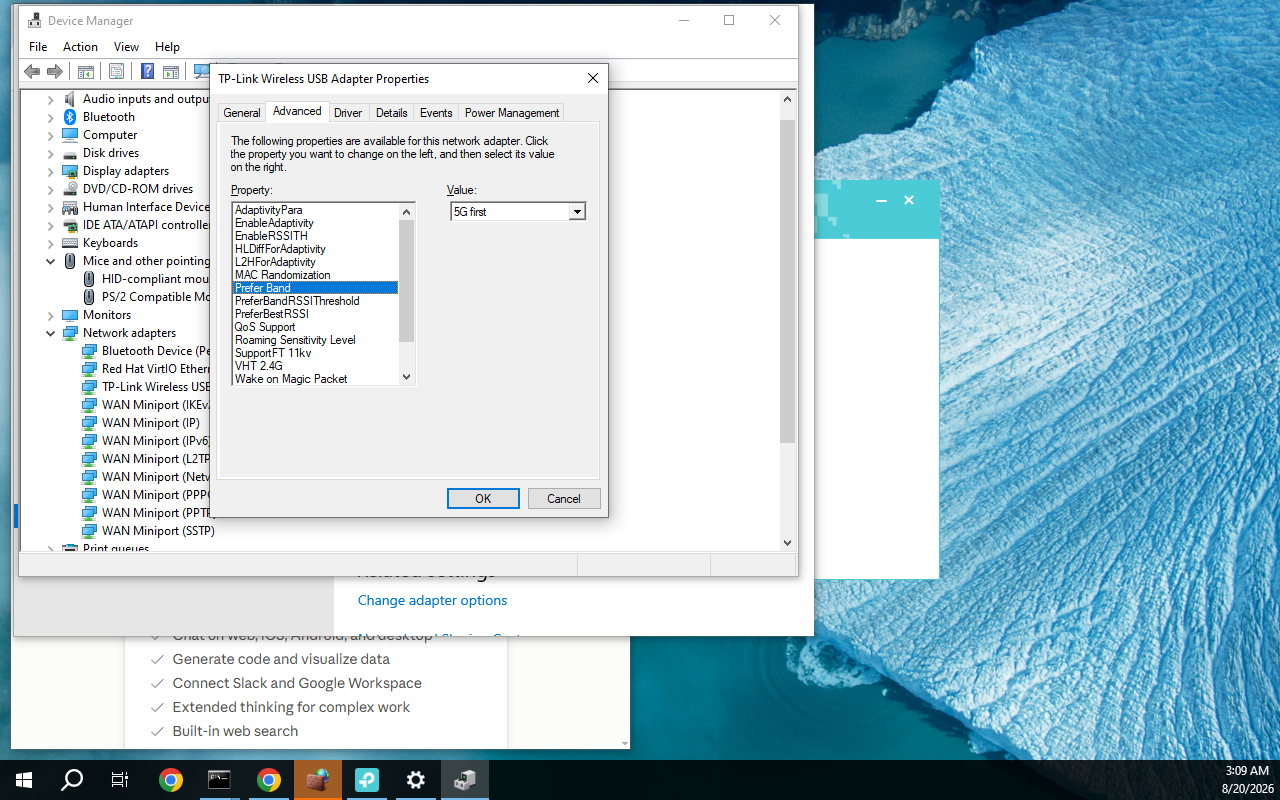Viewport: 1280px width, 800px height.
Task: Click the Back arrow in Device Manager toolbar
Action: pos(32,72)
